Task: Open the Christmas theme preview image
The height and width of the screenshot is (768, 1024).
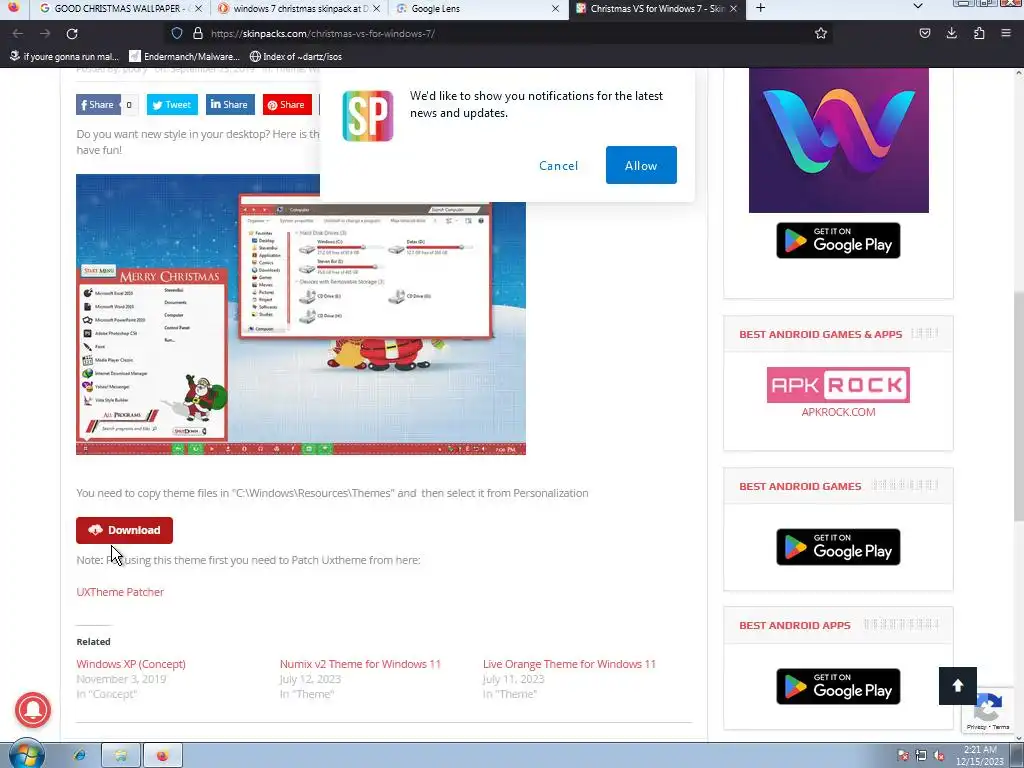Action: tap(300, 314)
